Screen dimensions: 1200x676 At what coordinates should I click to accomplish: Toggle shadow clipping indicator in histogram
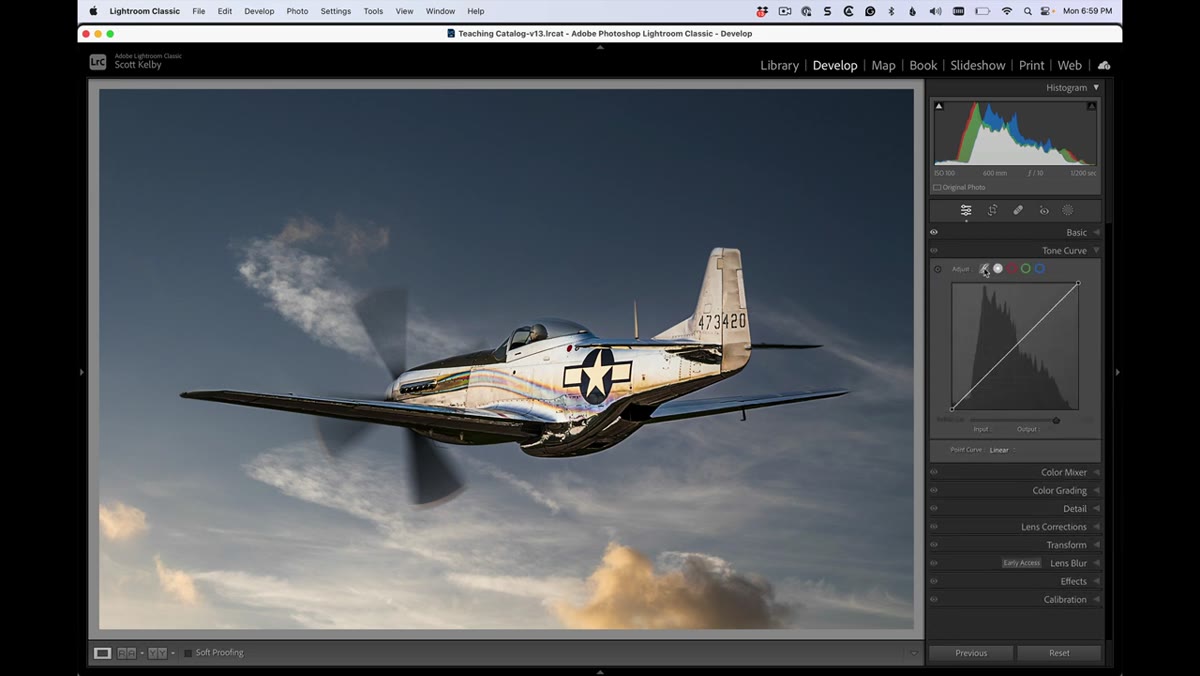[938, 106]
